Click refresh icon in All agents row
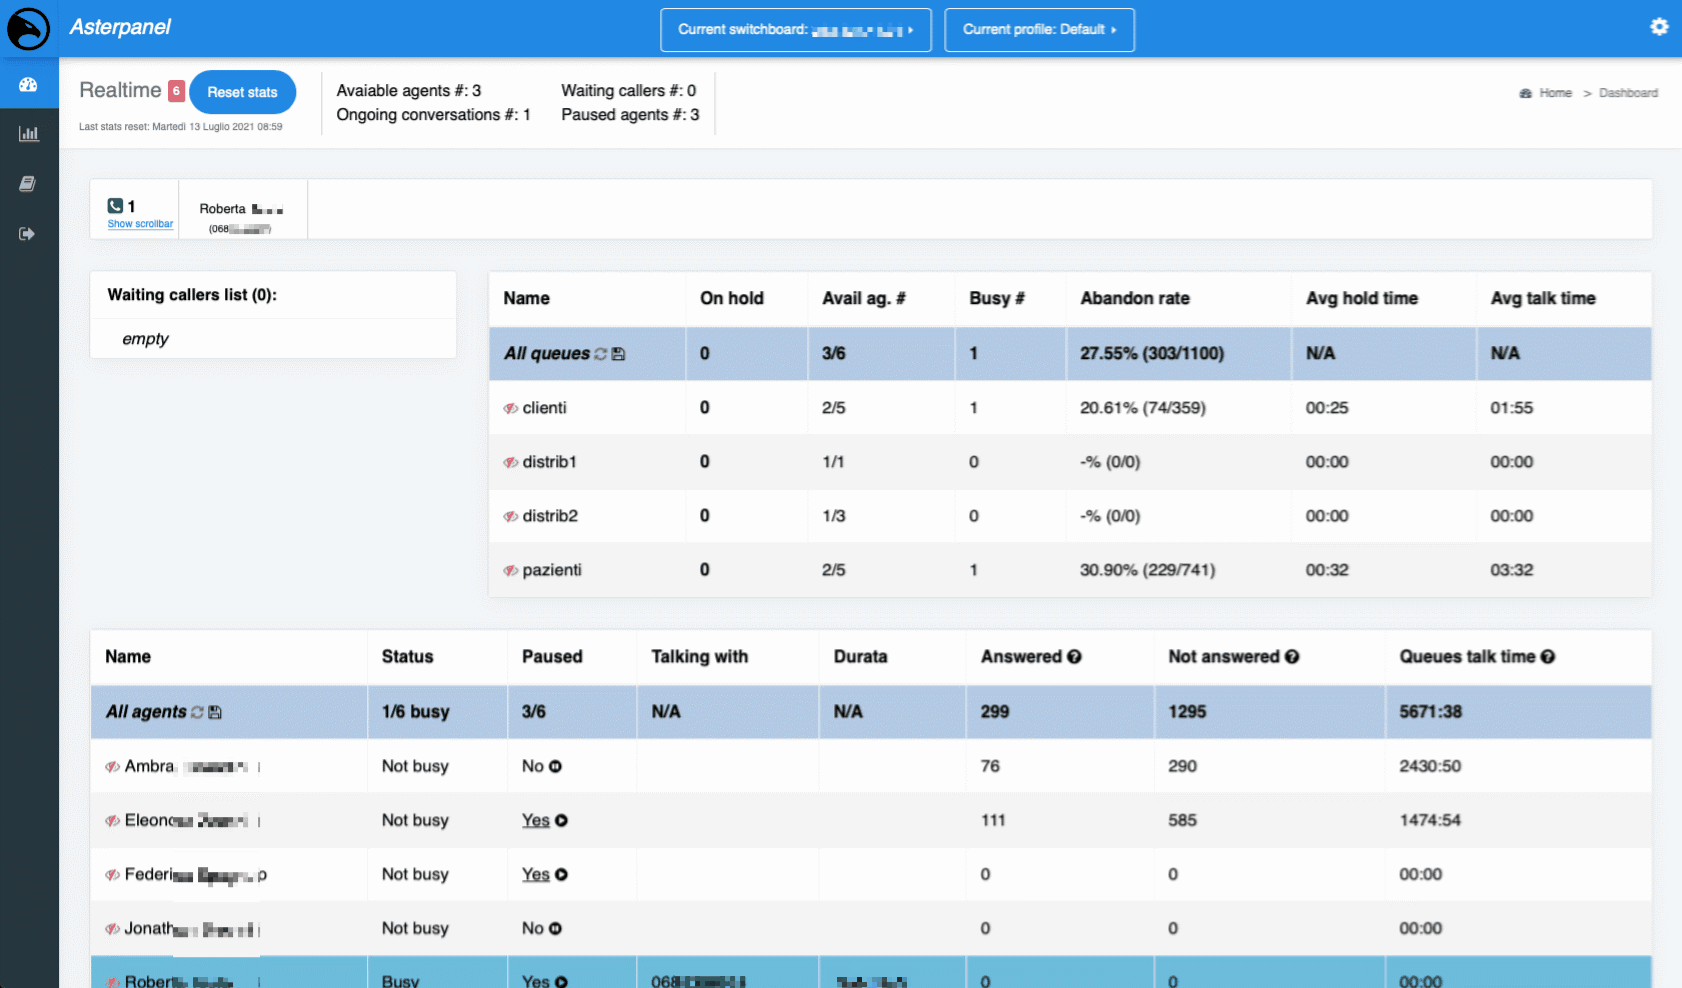This screenshot has width=1682, height=988. (x=197, y=712)
